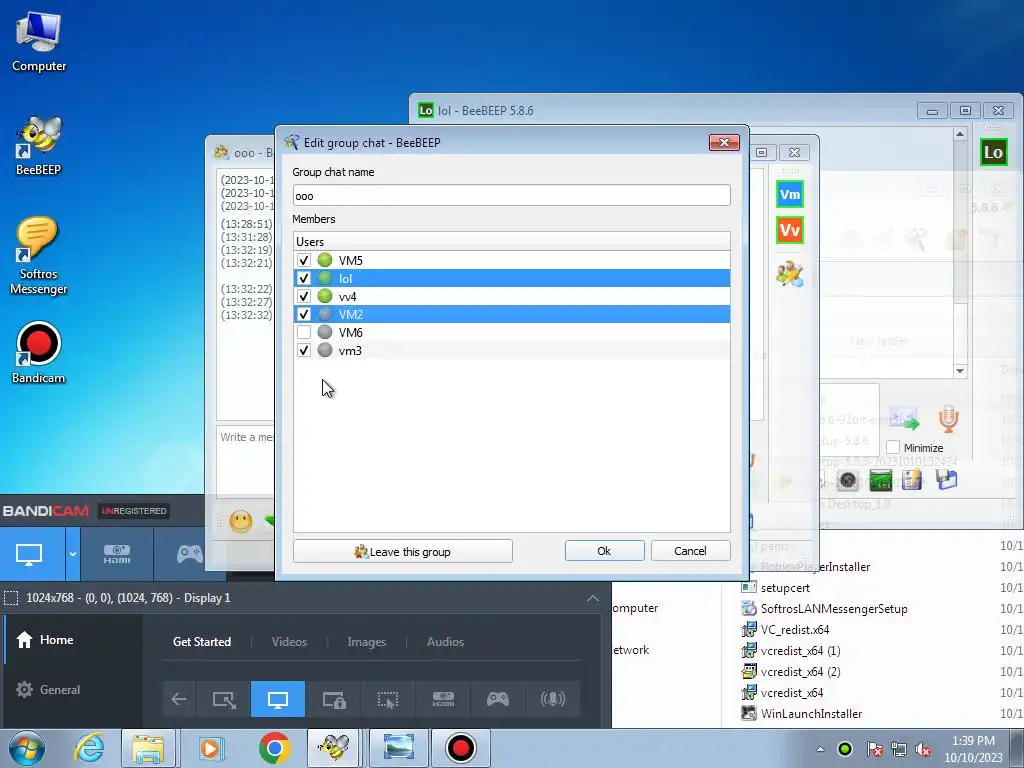Image resolution: width=1024 pixels, height=768 pixels.
Task: Click the muted volume tray icon
Action: (923, 749)
